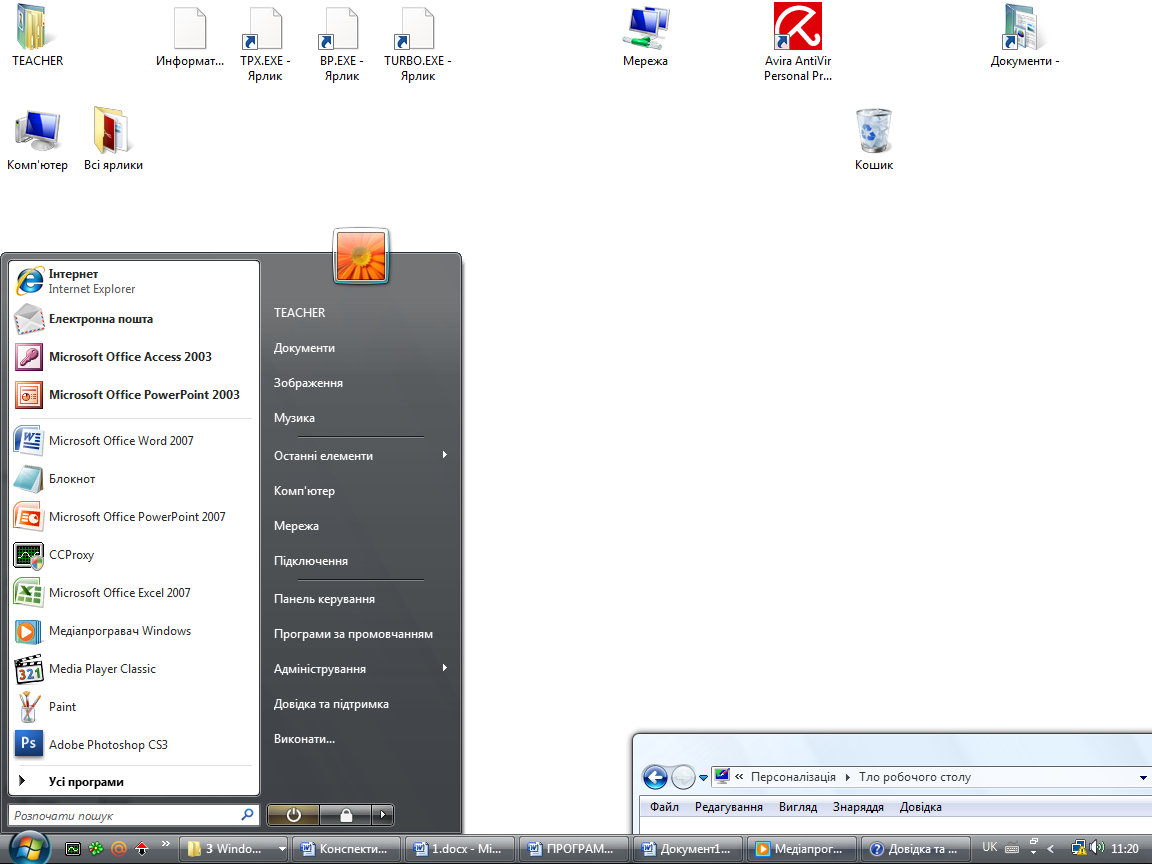Screen dimensions: 1152x864
Task: Open Знаряддя menu
Action: 858,807
